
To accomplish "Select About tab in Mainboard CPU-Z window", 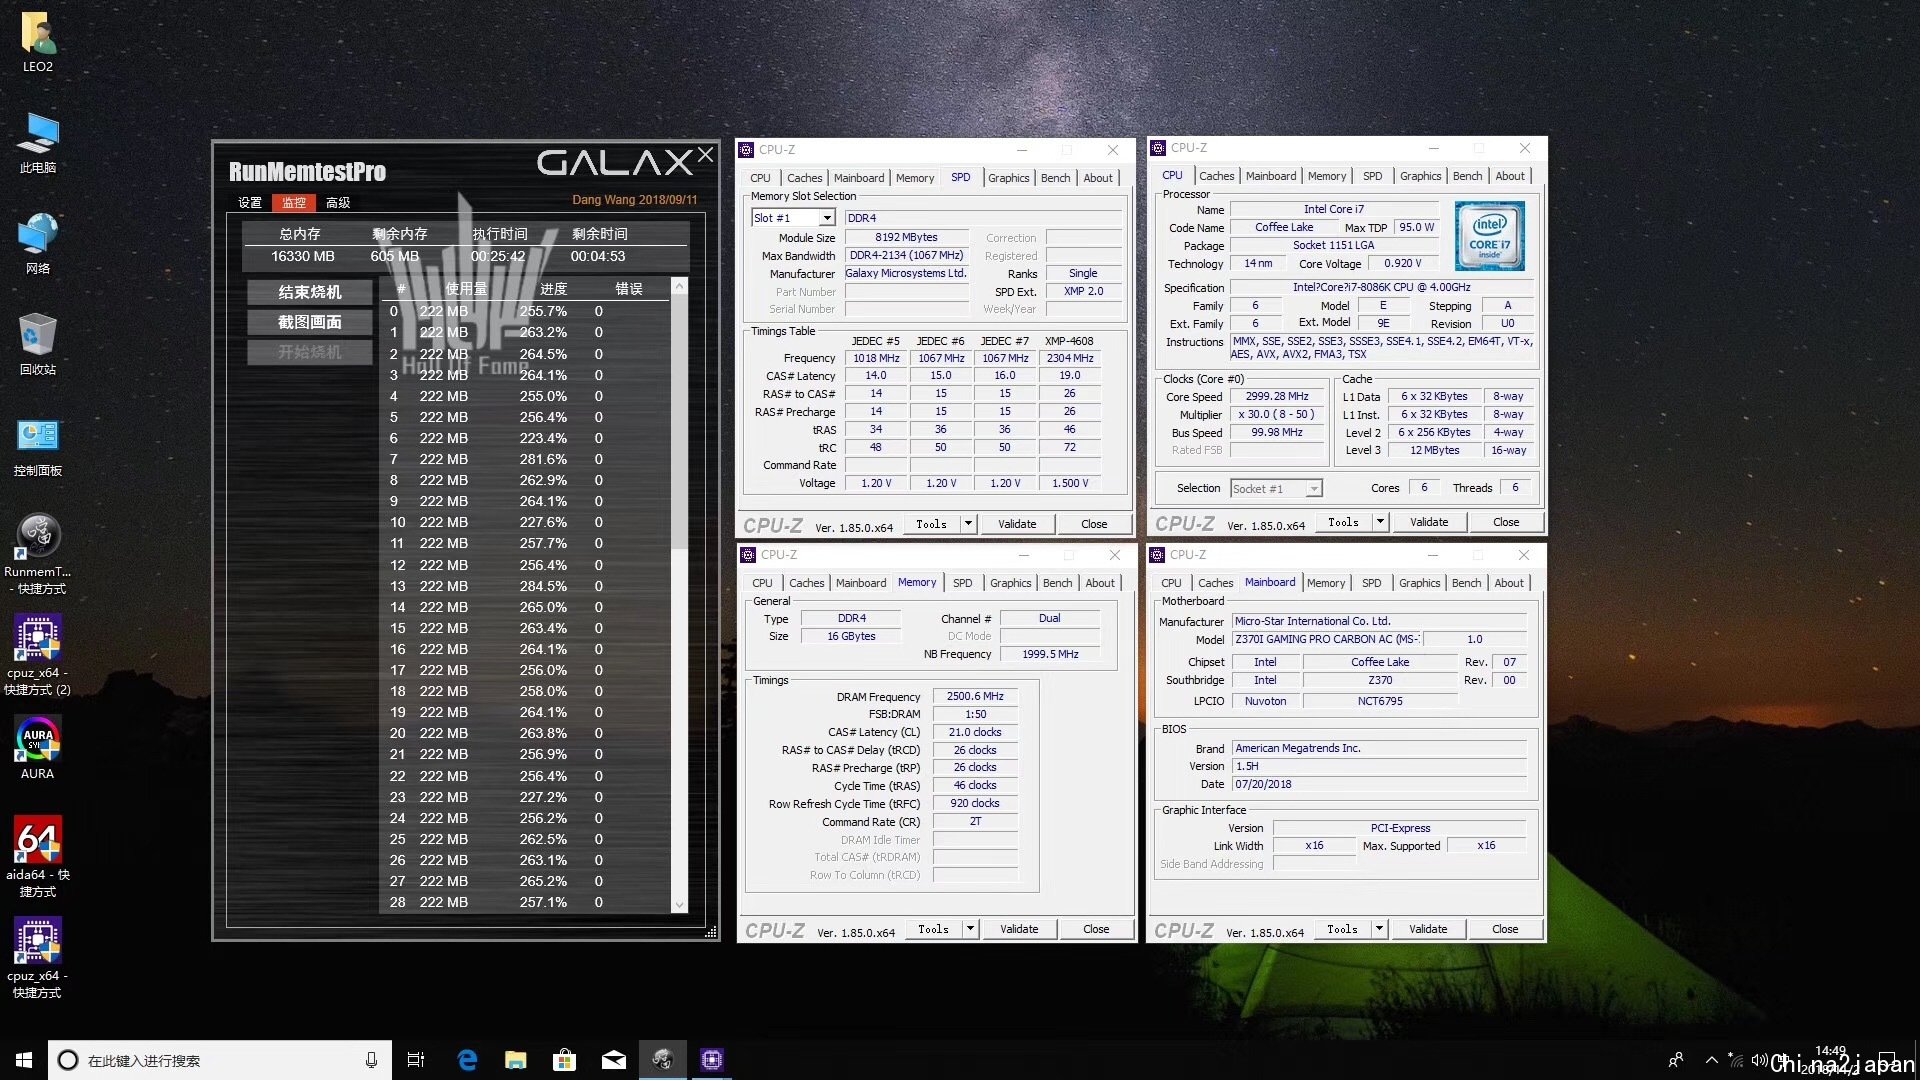I will point(1509,583).
